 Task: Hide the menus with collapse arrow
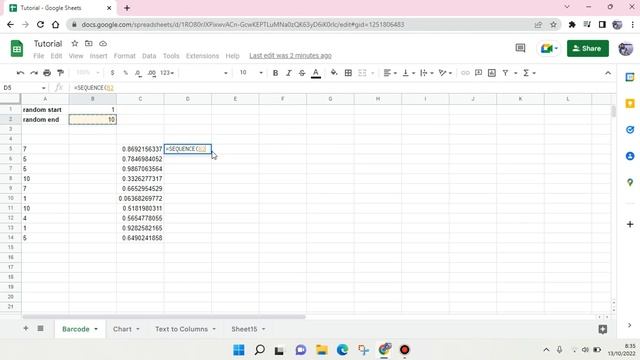click(608, 73)
